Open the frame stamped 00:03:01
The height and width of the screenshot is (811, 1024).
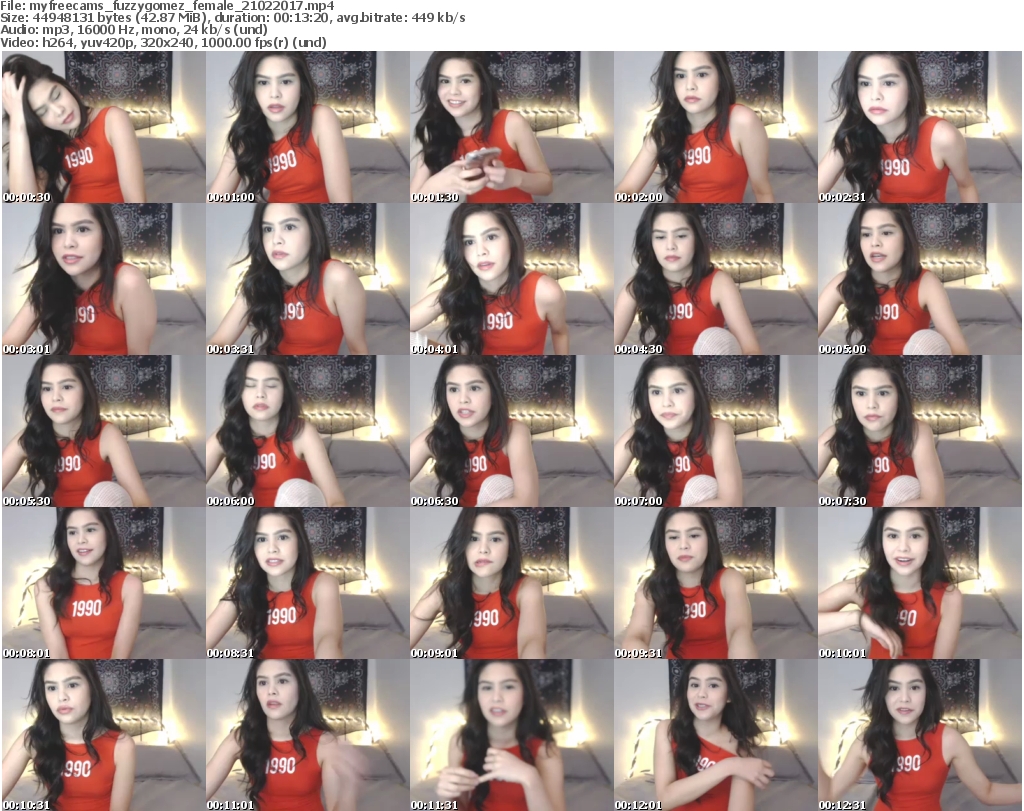(x=104, y=279)
